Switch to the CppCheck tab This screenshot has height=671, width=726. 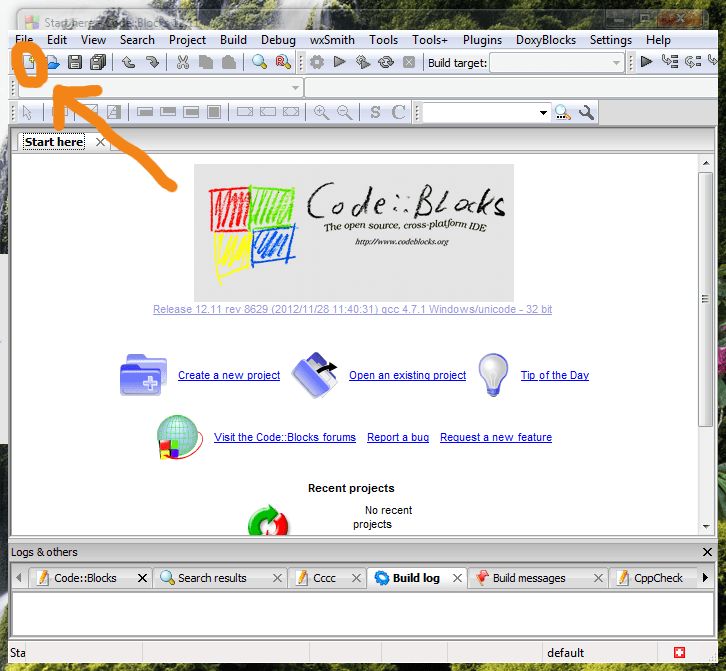coord(658,578)
